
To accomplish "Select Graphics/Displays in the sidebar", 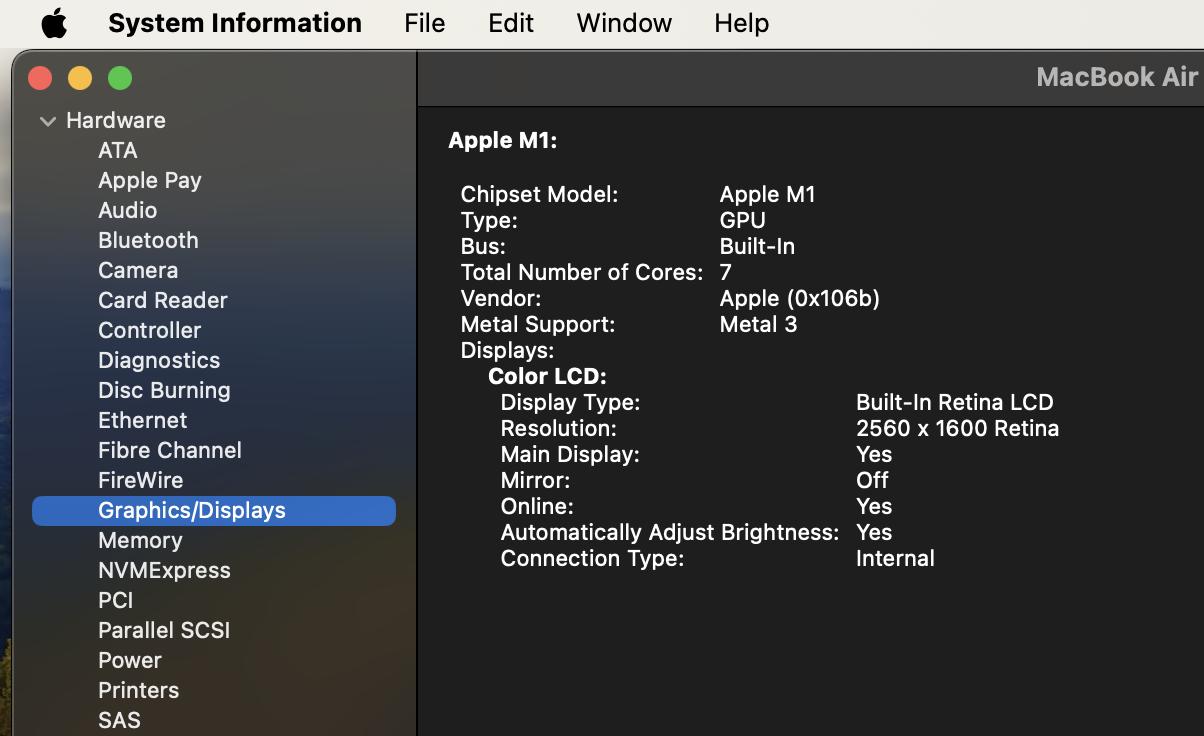I will click(x=214, y=510).
